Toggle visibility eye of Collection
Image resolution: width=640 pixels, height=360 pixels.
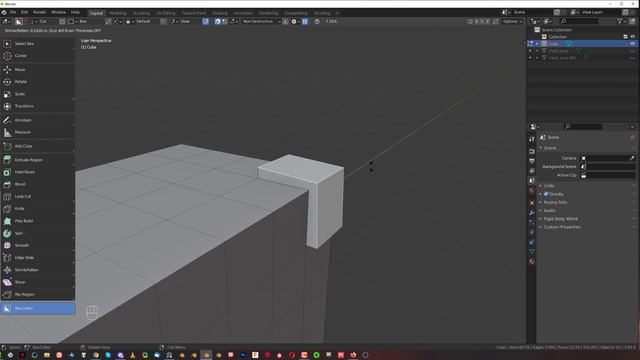click(632, 37)
